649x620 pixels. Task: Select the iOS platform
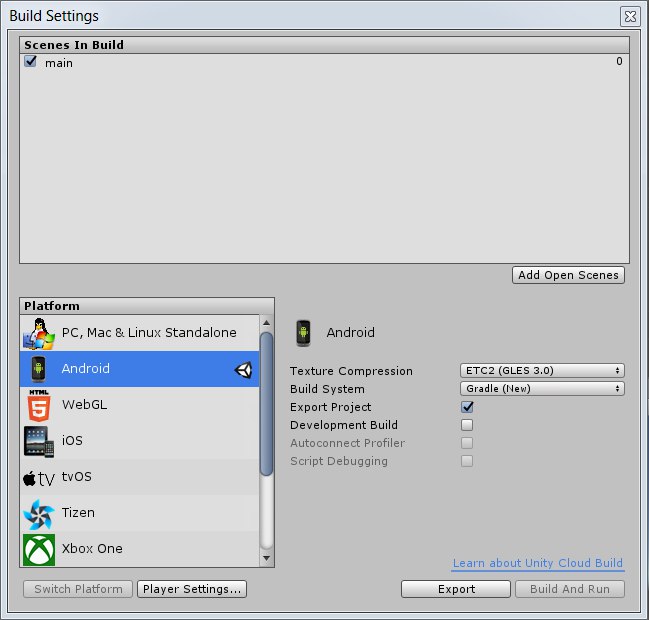(x=139, y=441)
